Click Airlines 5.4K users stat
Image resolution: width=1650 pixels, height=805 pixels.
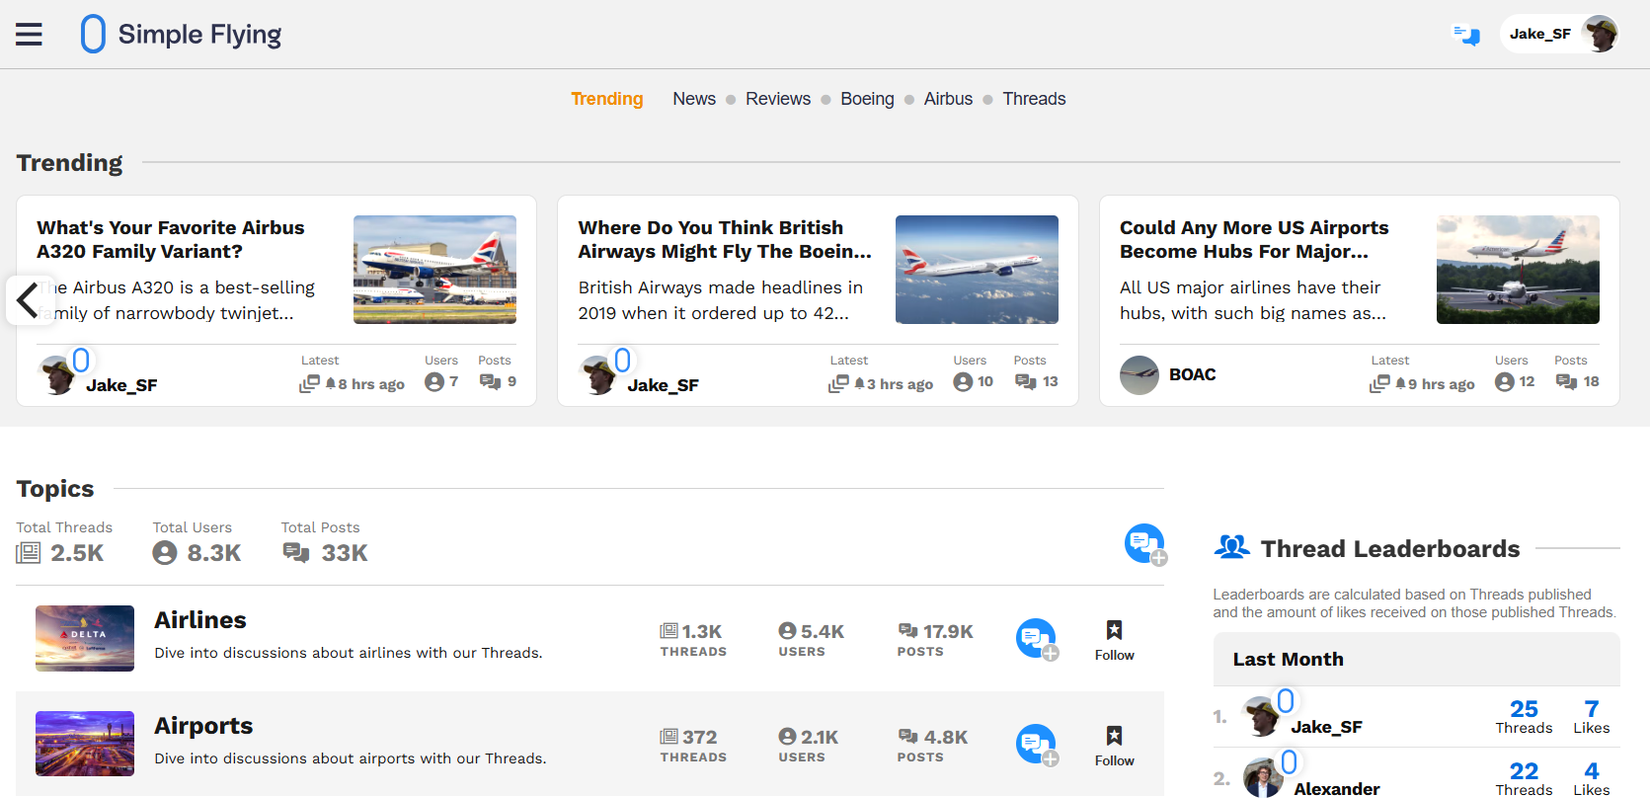811,639
